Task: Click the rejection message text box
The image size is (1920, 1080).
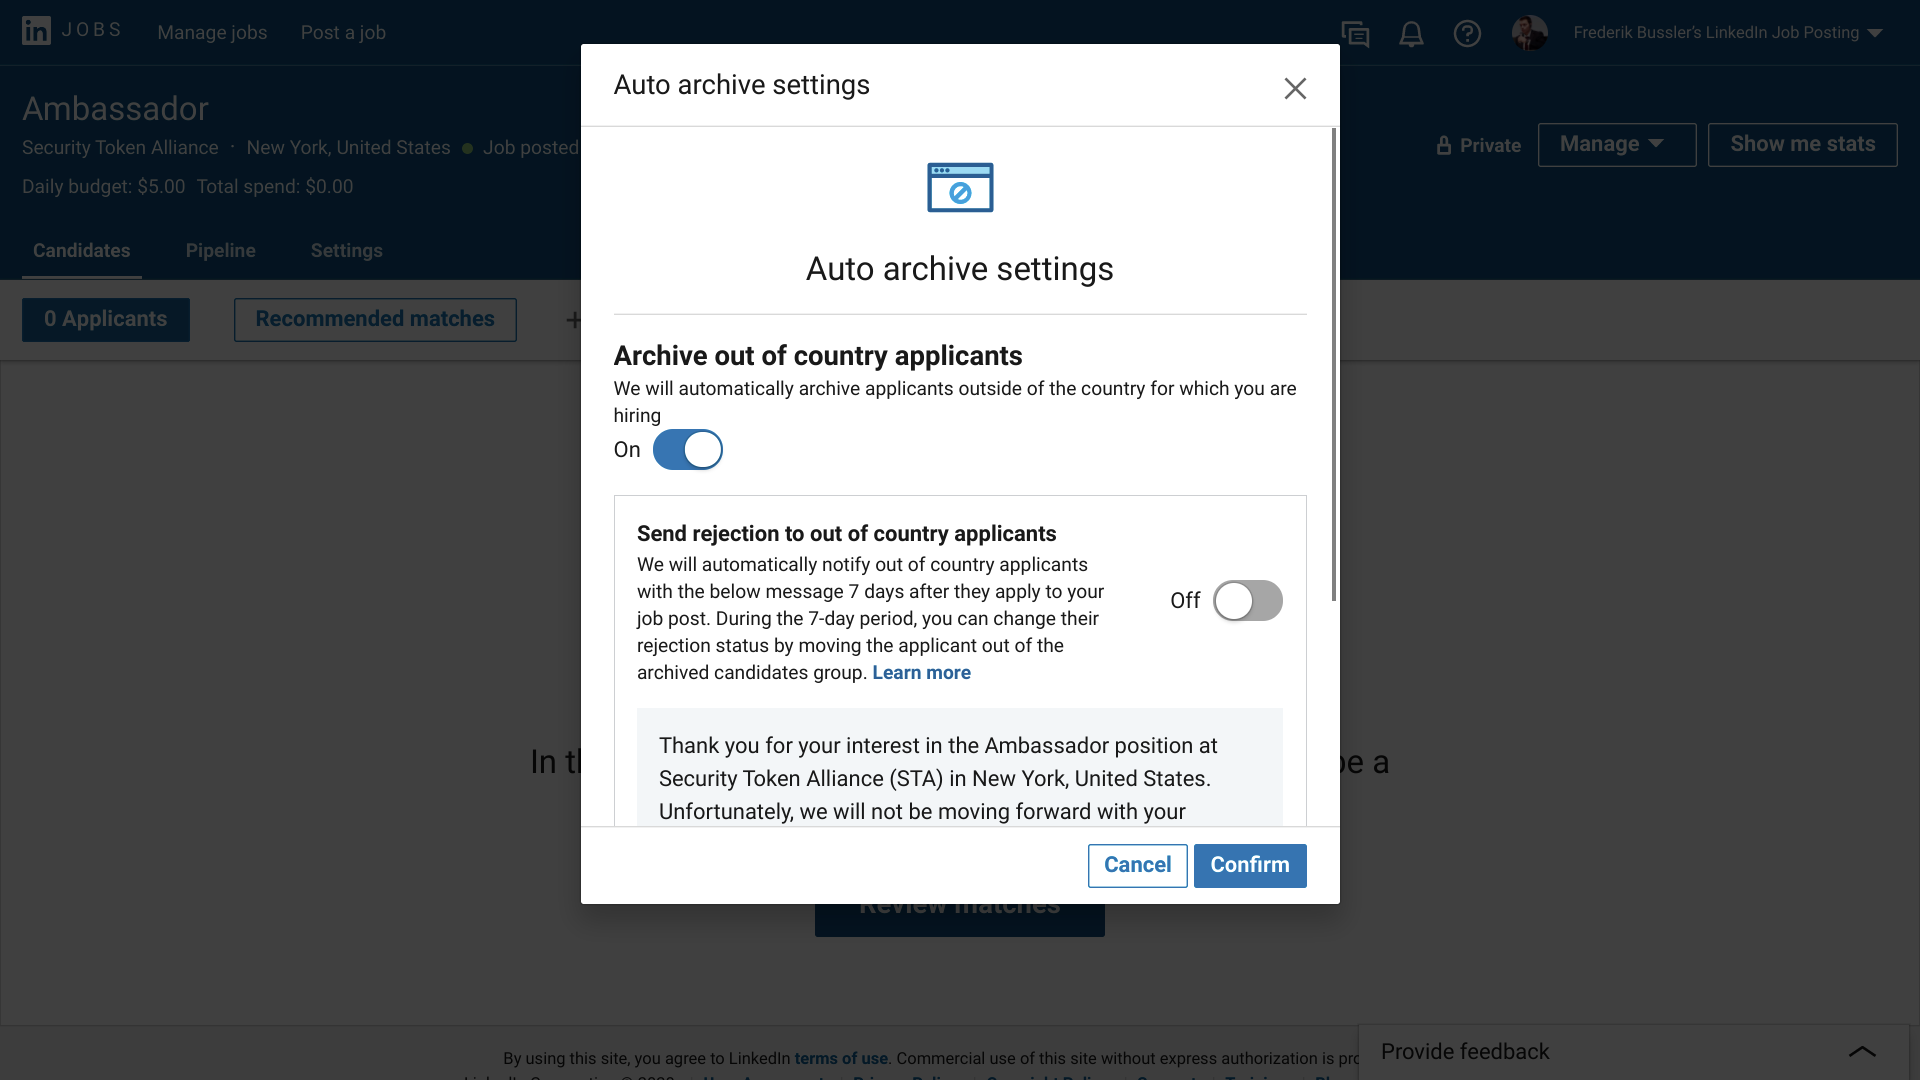Action: coord(960,767)
